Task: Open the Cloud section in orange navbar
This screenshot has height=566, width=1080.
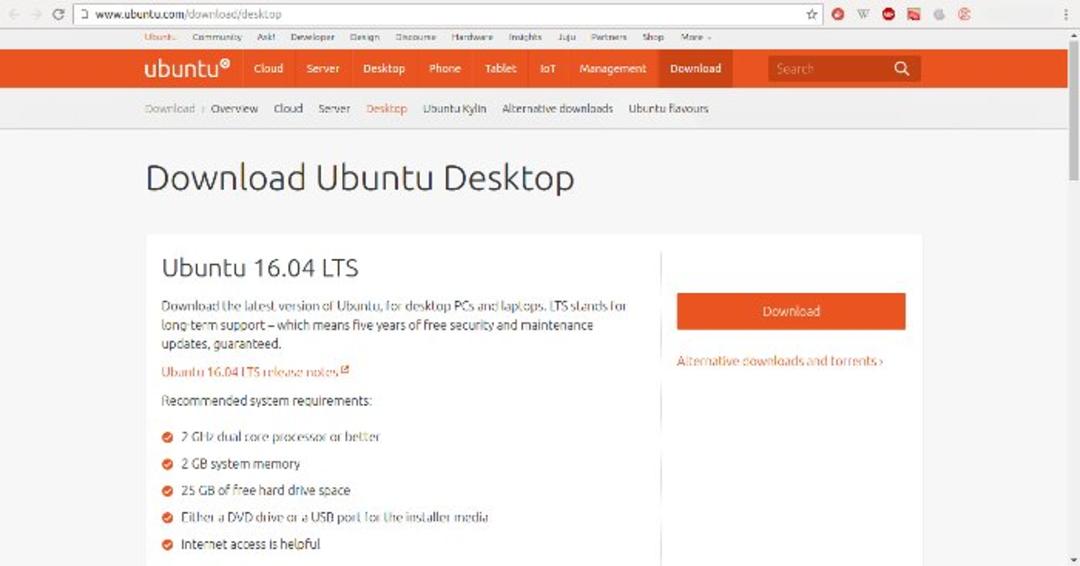Action: (x=268, y=68)
